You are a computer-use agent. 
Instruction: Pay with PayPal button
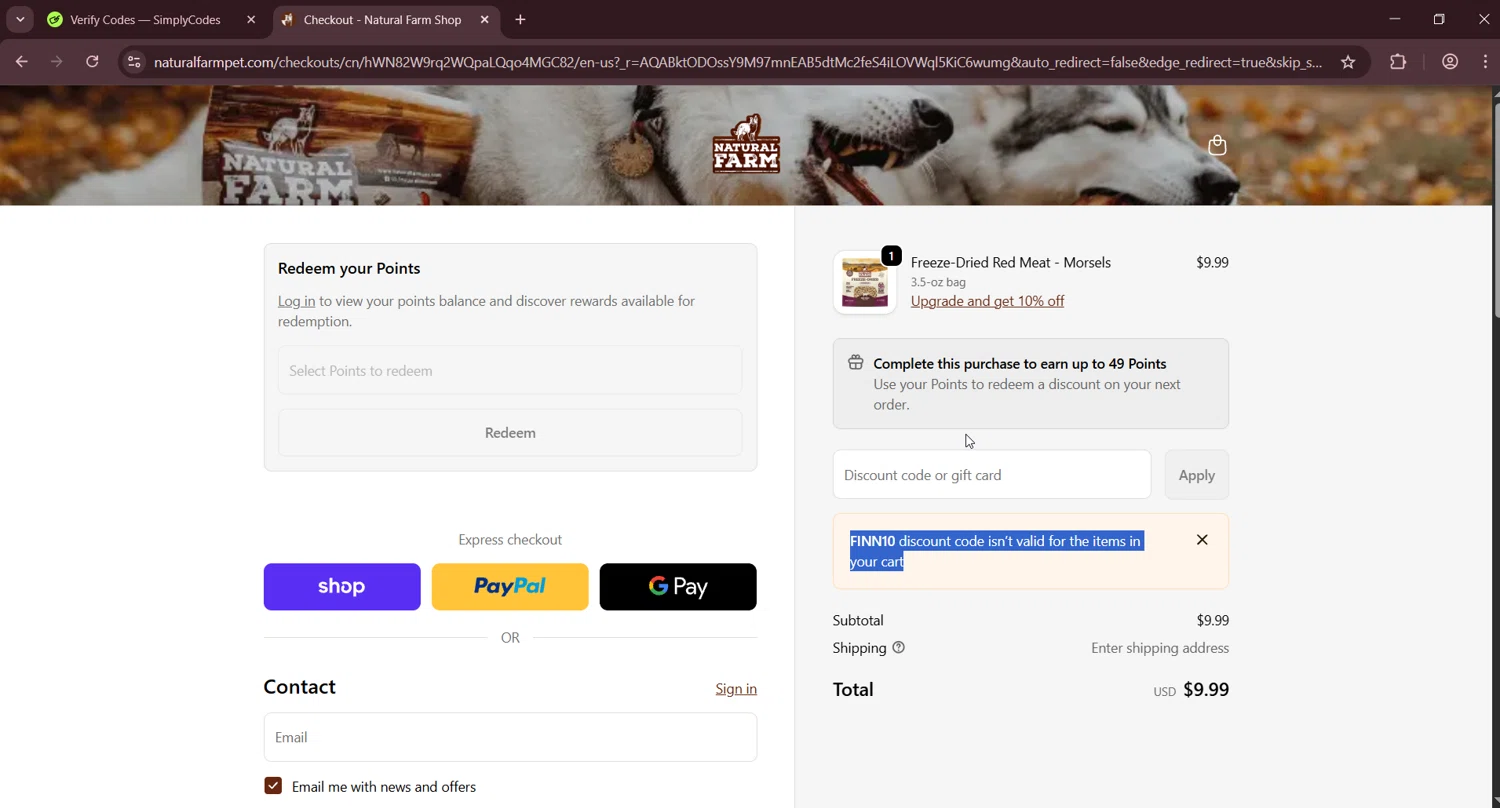point(510,587)
